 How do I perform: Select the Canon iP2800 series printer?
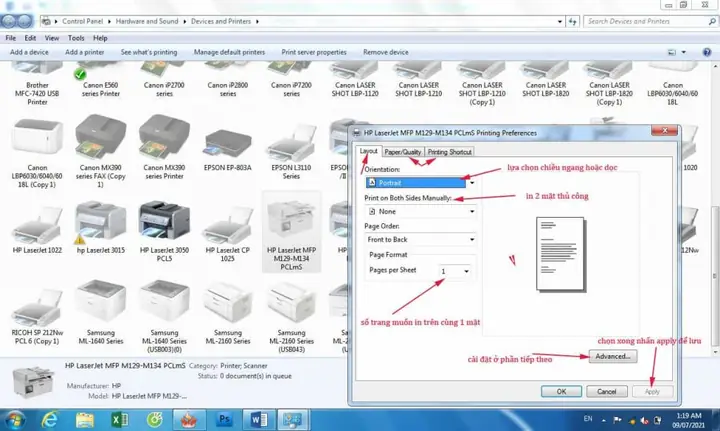228,80
